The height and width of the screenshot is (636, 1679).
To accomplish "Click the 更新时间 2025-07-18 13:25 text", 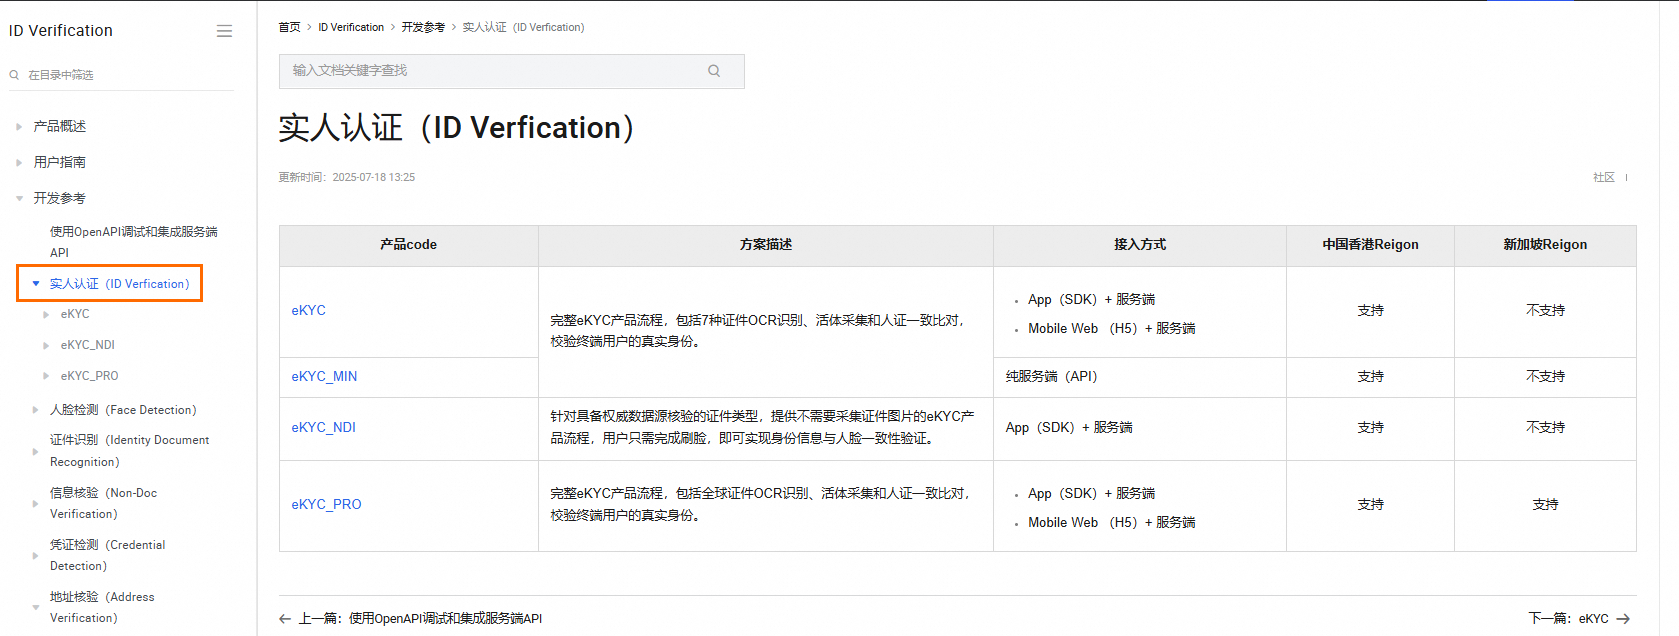I will [x=346, y=177].
